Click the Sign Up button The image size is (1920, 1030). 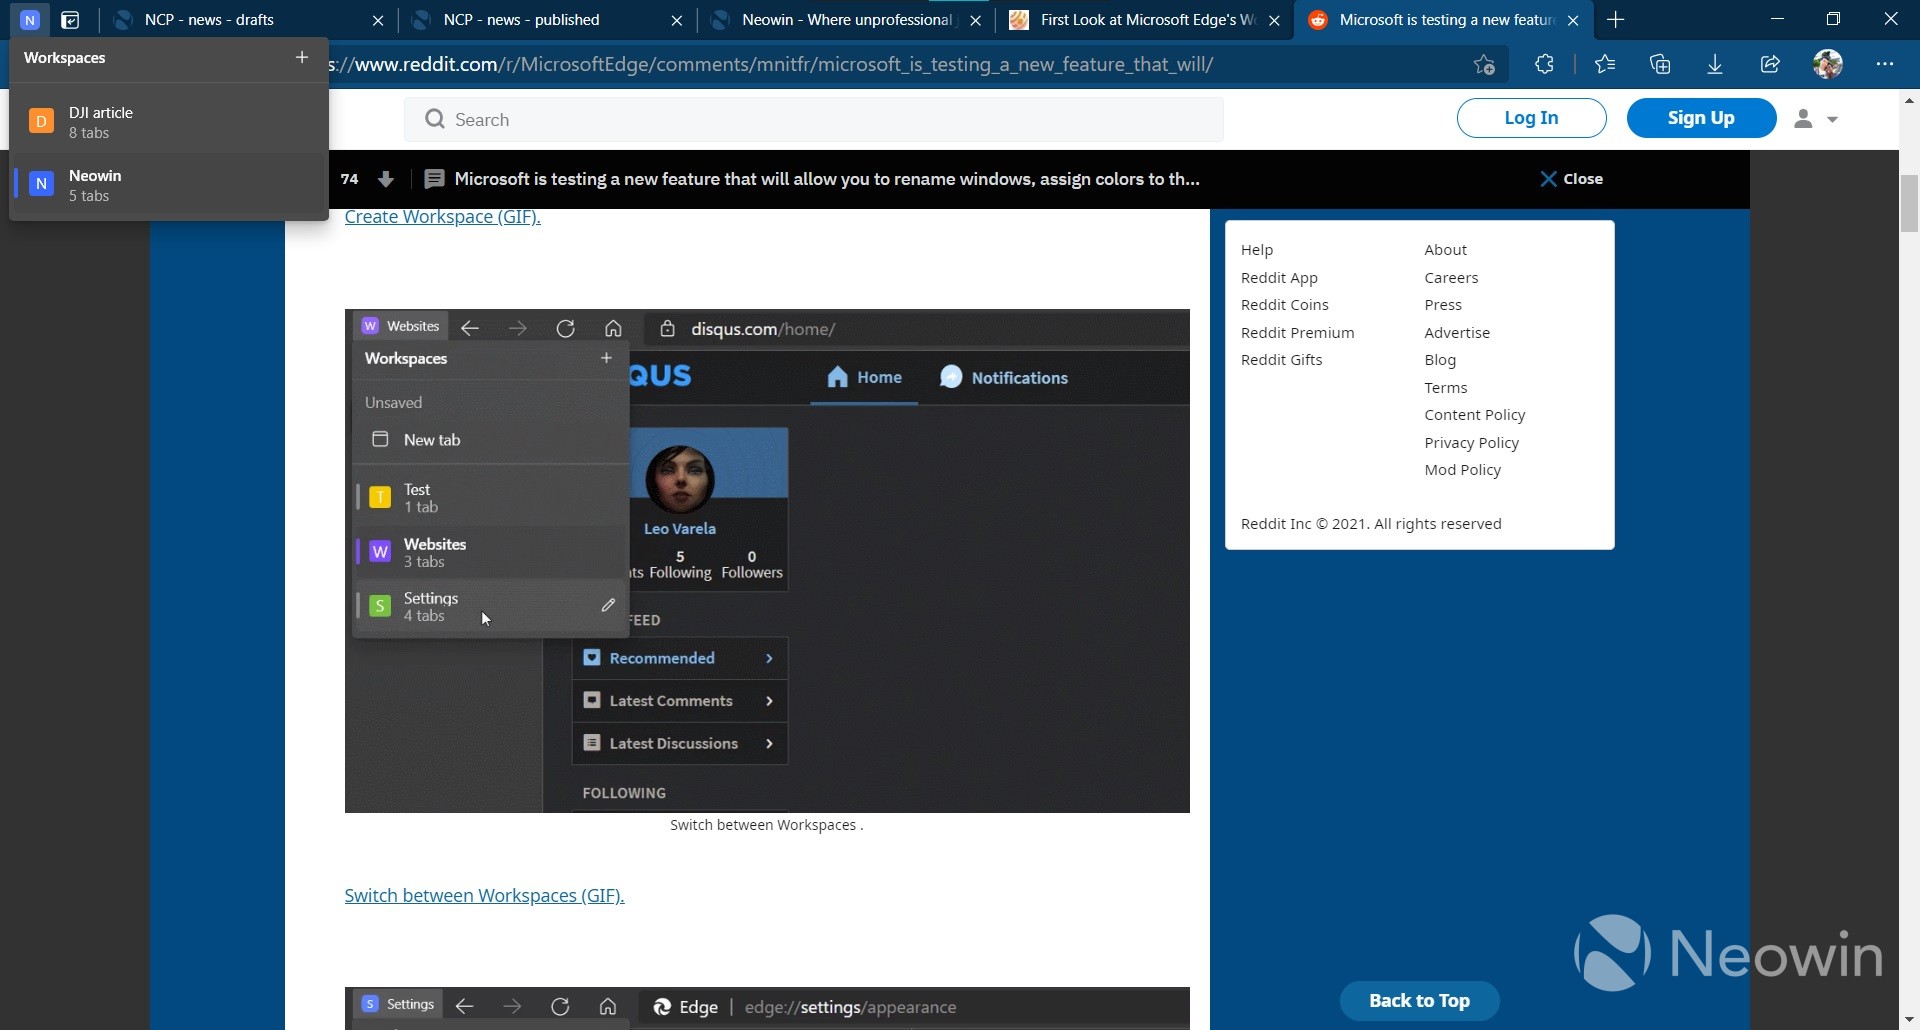coord(1699,118)
